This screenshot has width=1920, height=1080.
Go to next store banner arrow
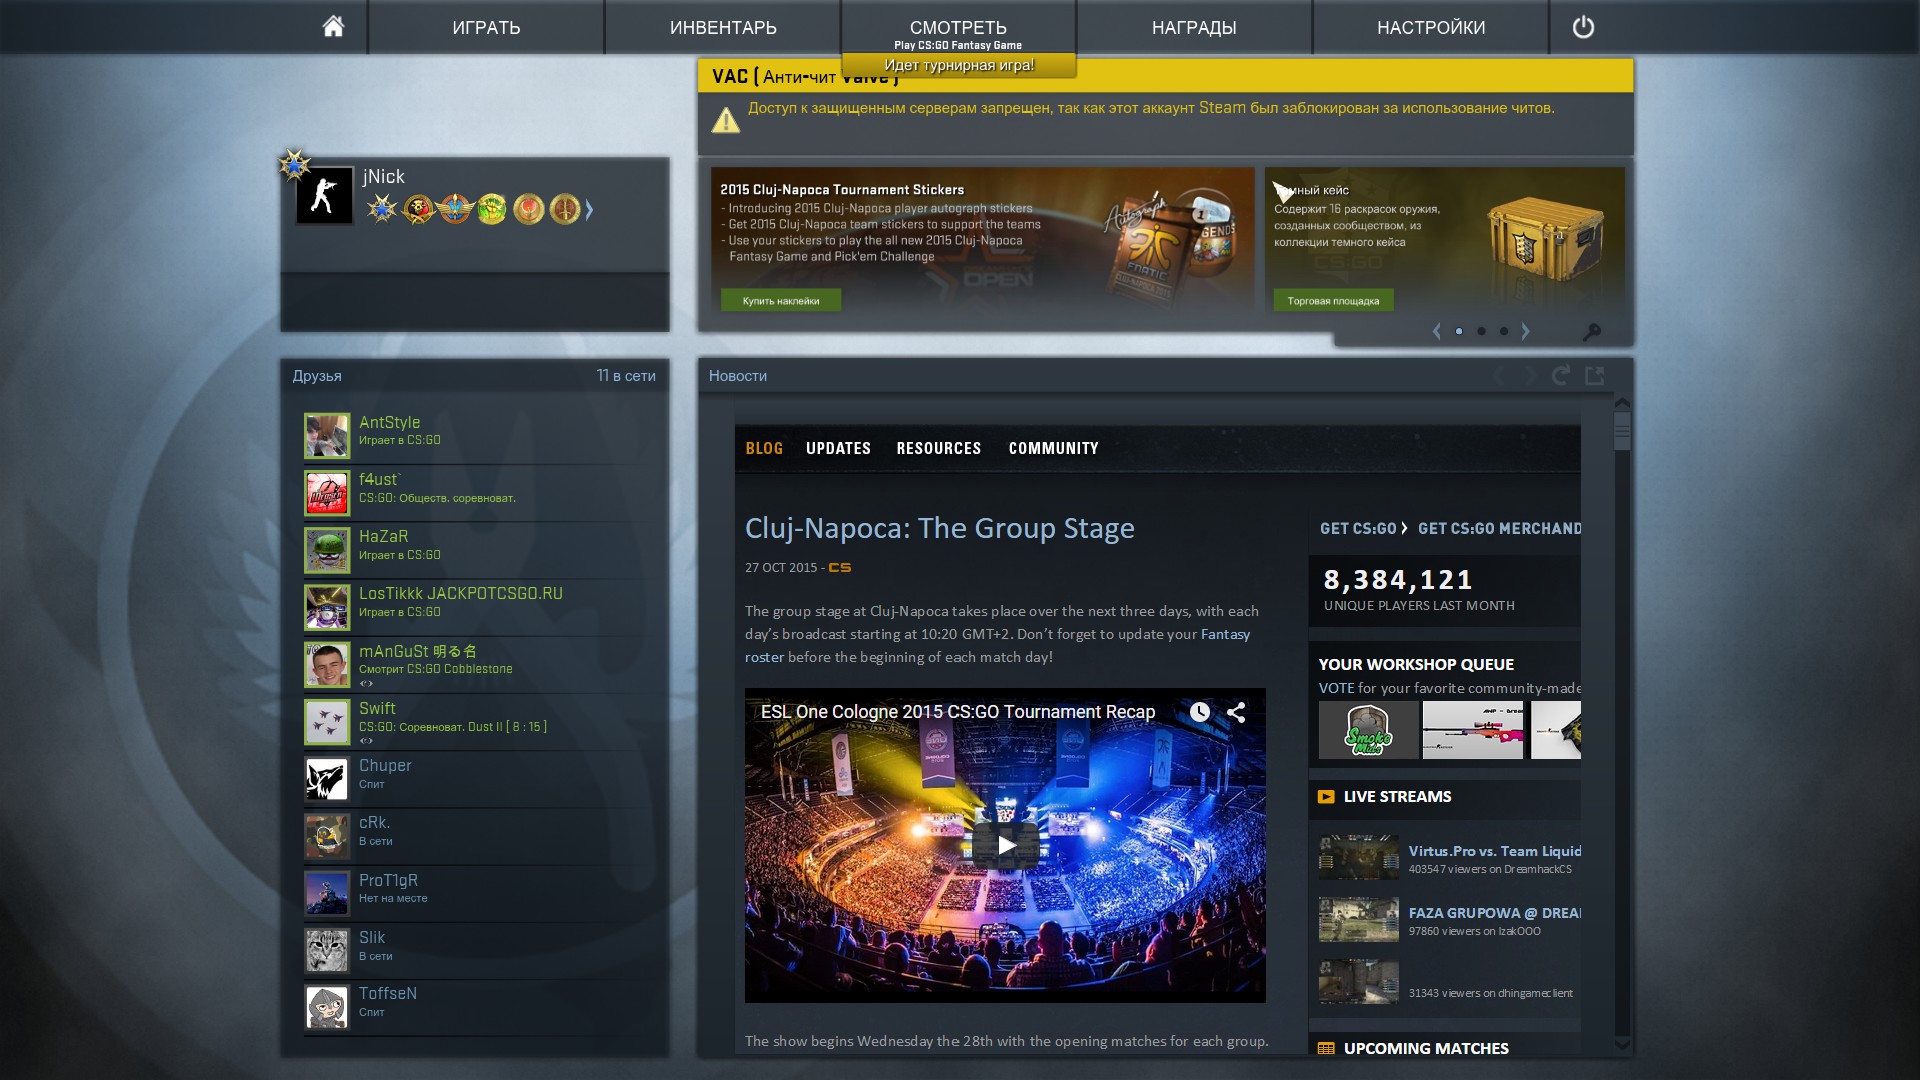[1526, 331]
